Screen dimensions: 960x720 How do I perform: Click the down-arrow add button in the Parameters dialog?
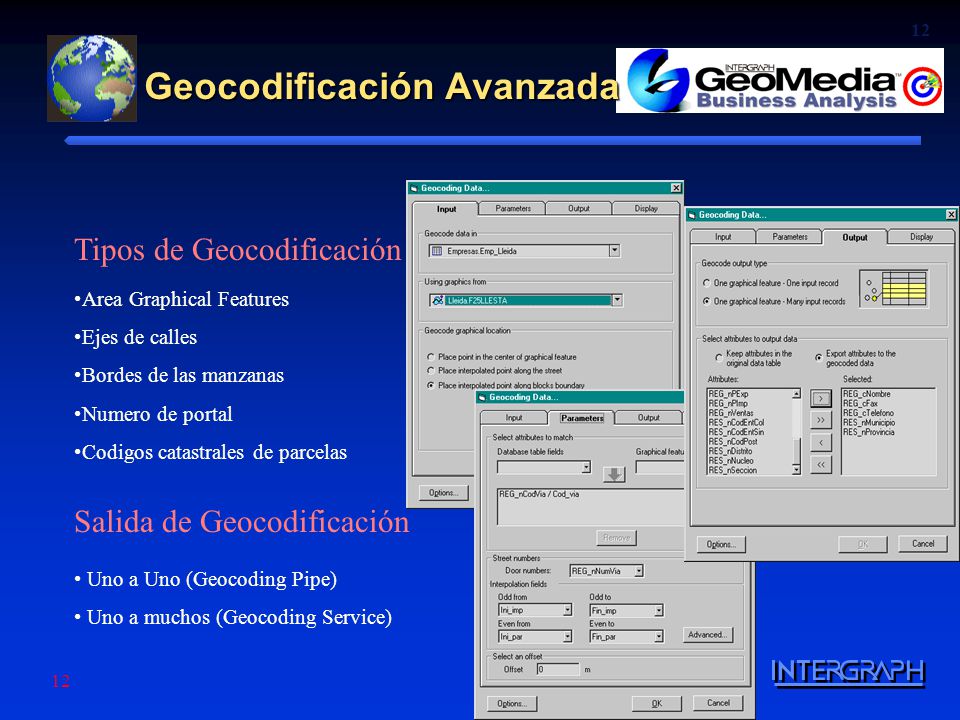tap(614, 474)
